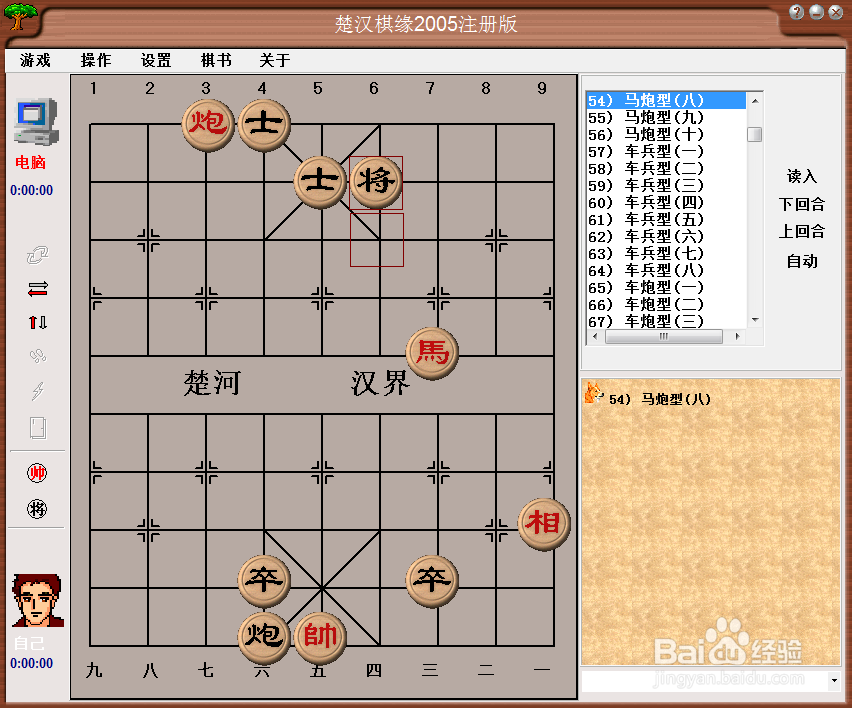Screen dimensions: 852x708
Task: Open the 操作 menu
Action: (96, 60)
